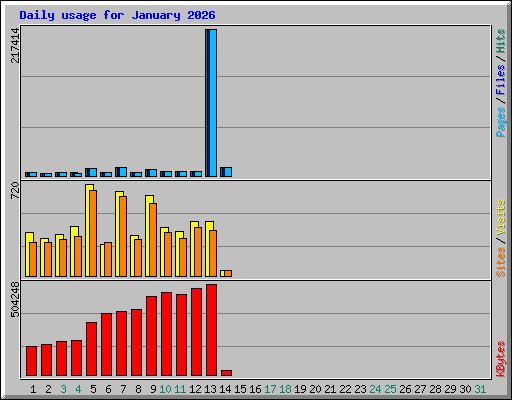Click day label 7 on the x-axis

pos(123,389)
